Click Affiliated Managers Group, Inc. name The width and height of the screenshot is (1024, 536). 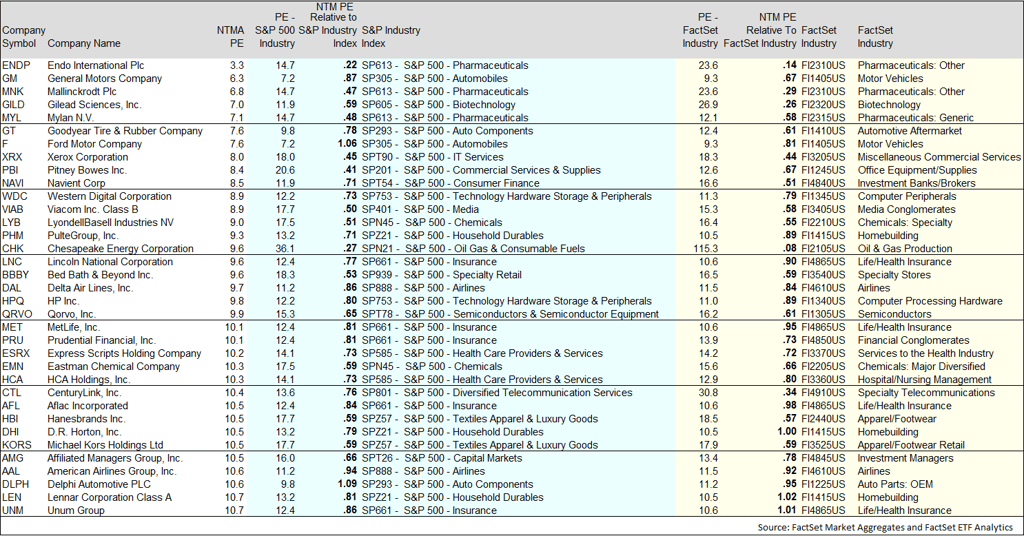(115, 458)
